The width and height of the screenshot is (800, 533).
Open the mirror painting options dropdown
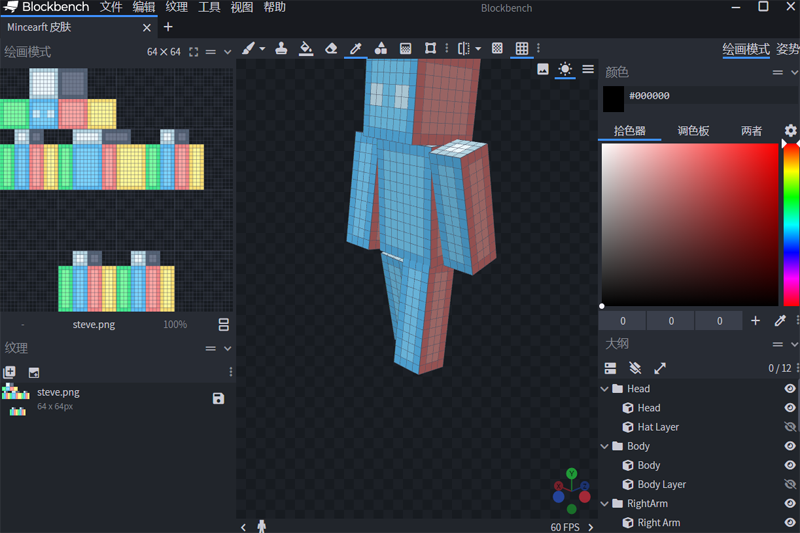pos(478,48)
